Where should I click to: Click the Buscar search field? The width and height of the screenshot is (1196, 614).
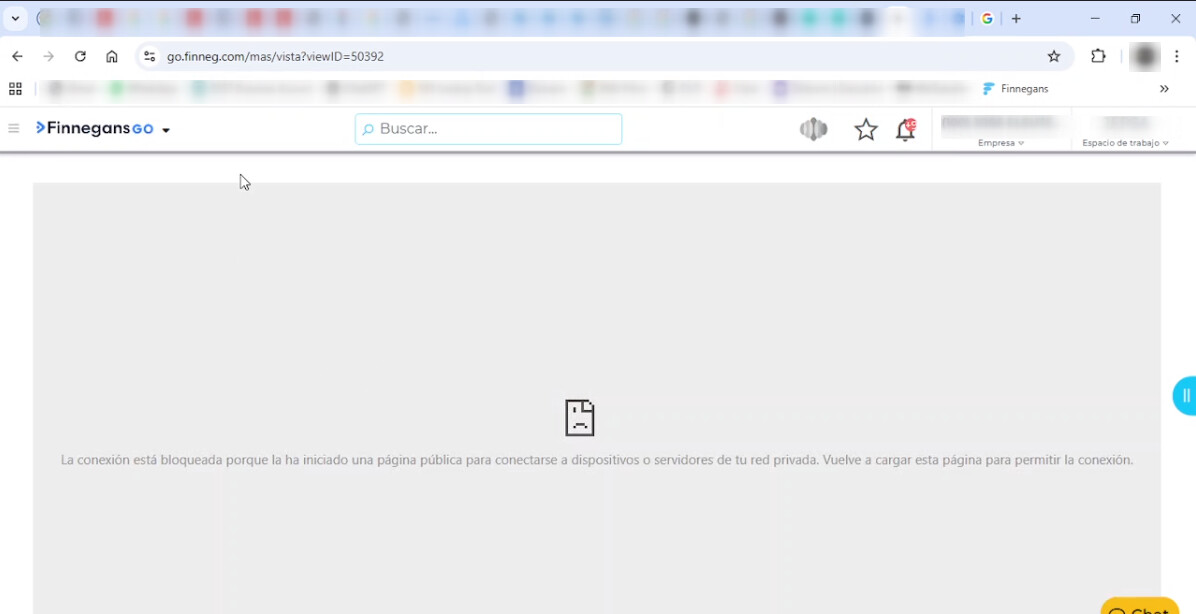click(x=488, y=129)
